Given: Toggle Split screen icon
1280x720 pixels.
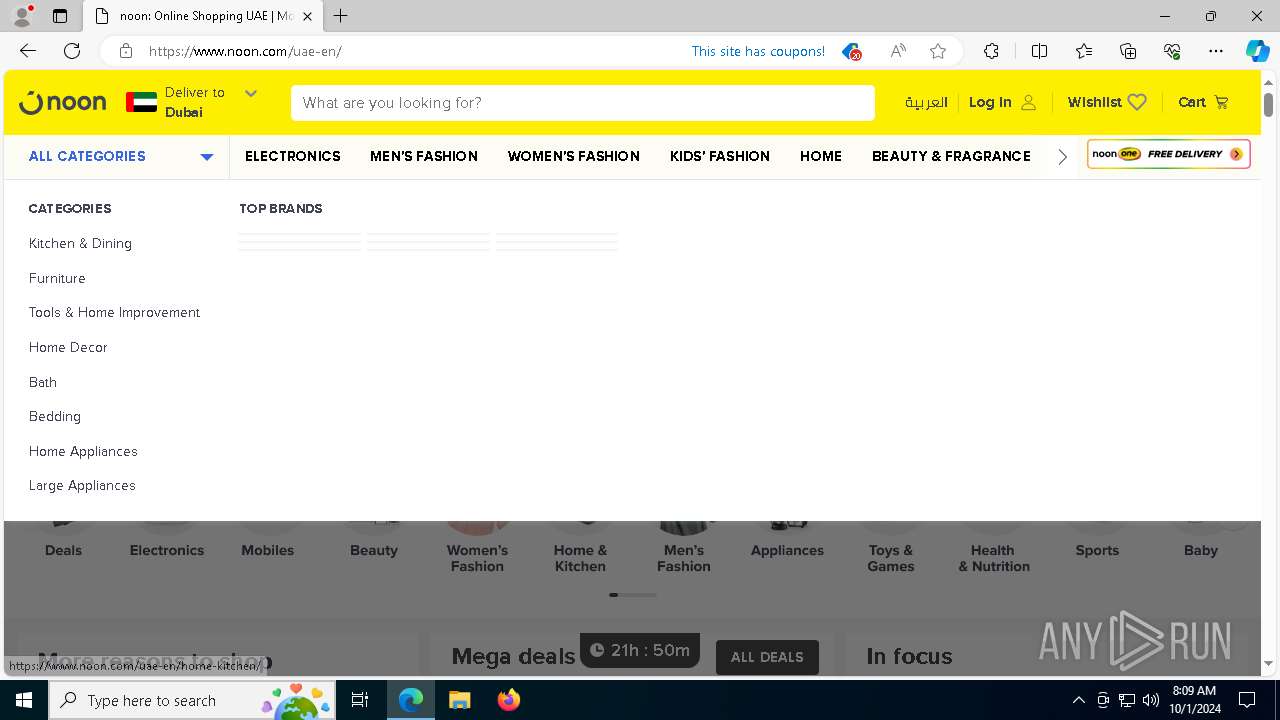Looking at the screenshot, I should [1039, 51].
